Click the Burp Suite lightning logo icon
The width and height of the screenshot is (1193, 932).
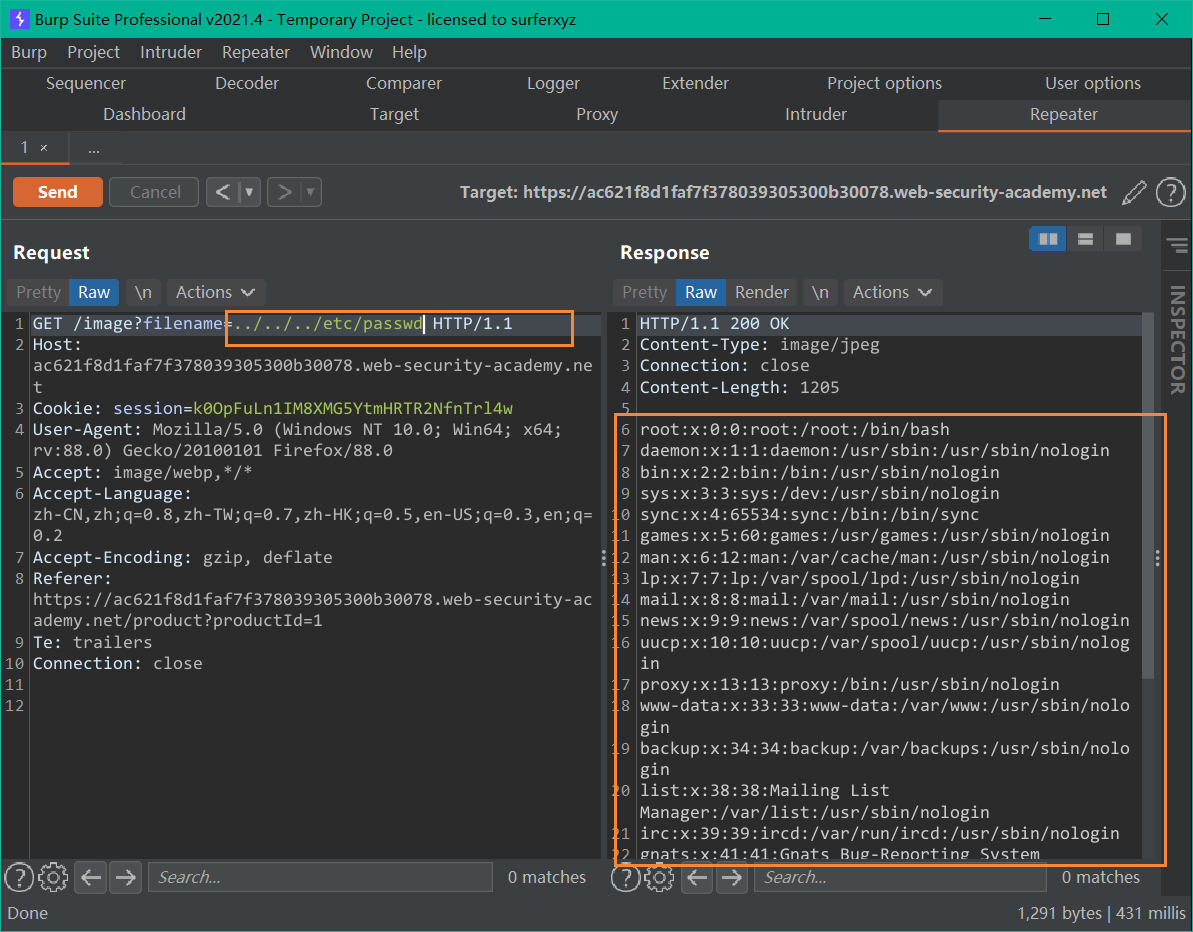pos(18,19)
